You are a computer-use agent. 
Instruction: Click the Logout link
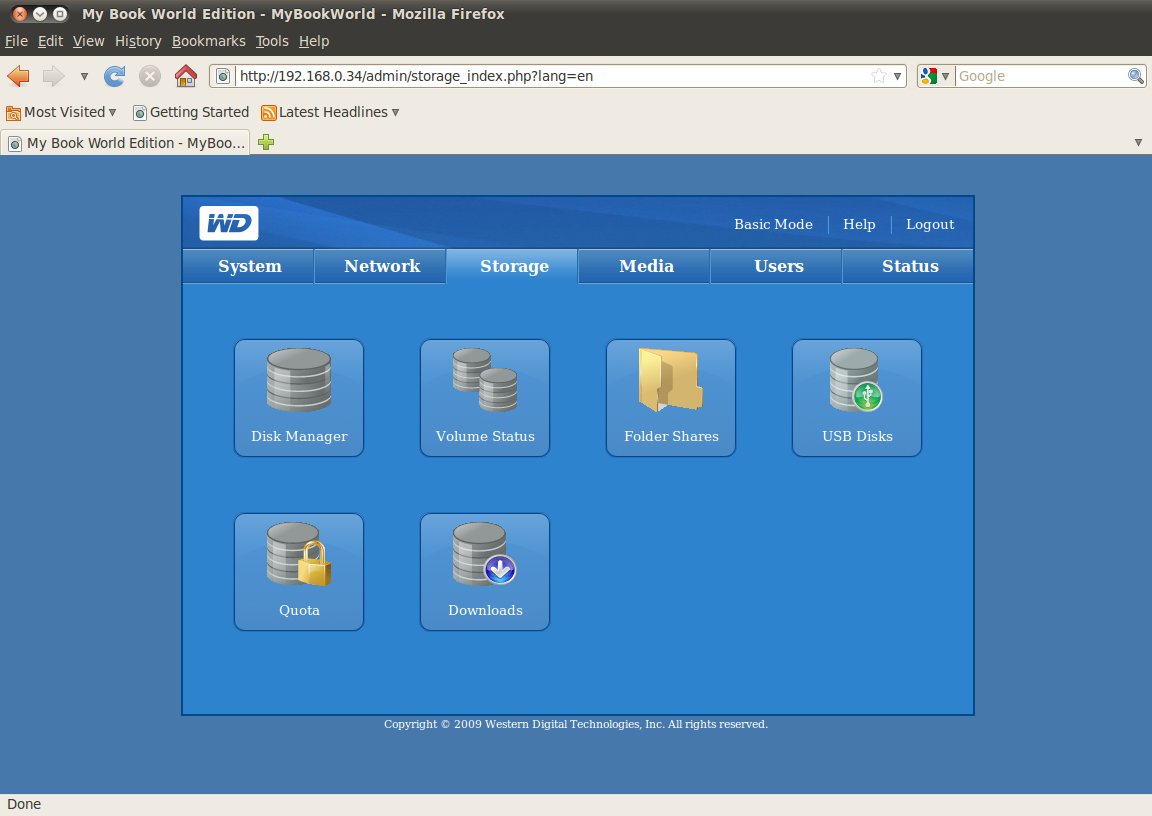(x=930, y=224)
